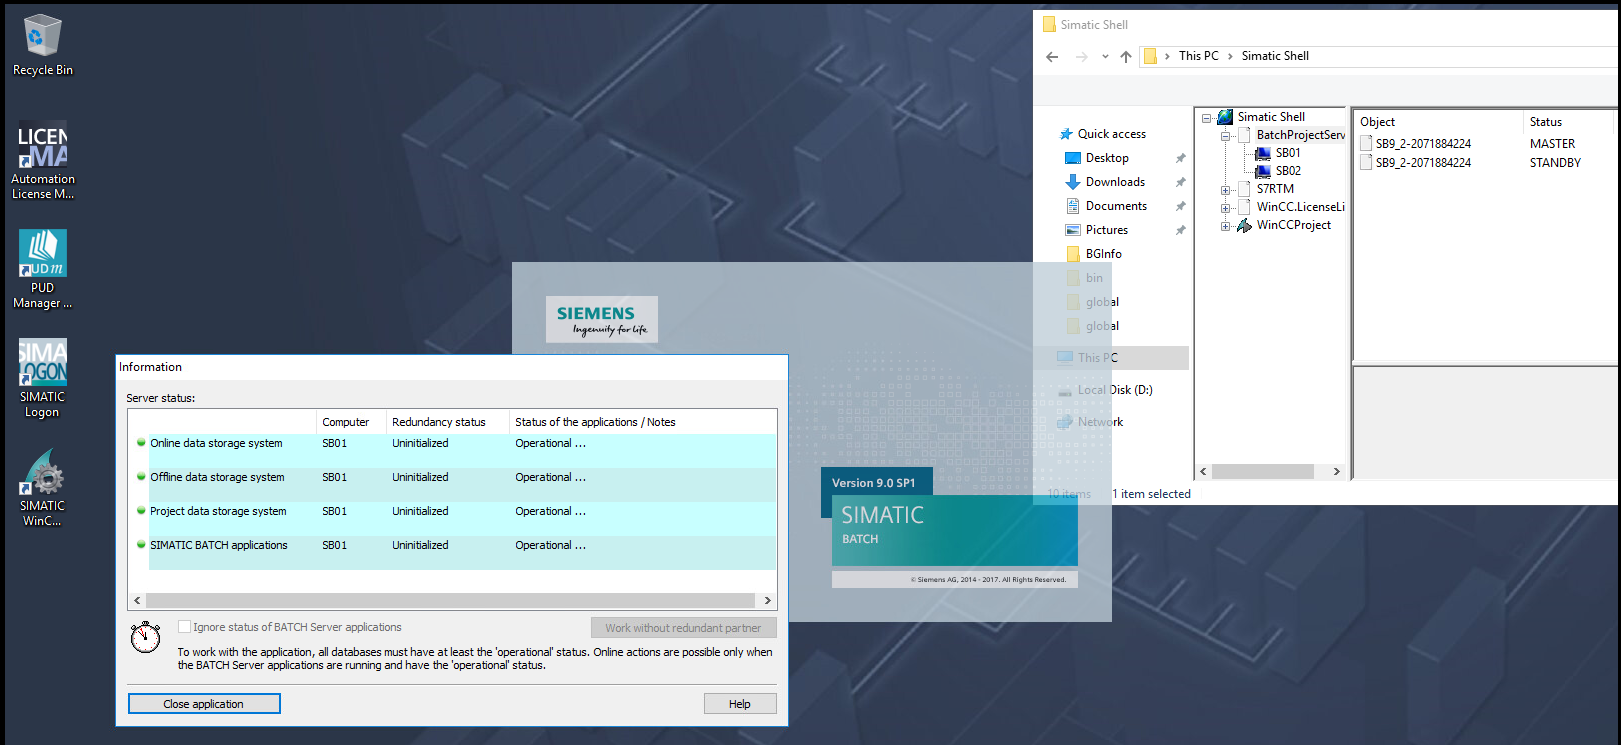Open the recent locations dropdown arrow
The image size is (1621, 745).
(1105, 57)
